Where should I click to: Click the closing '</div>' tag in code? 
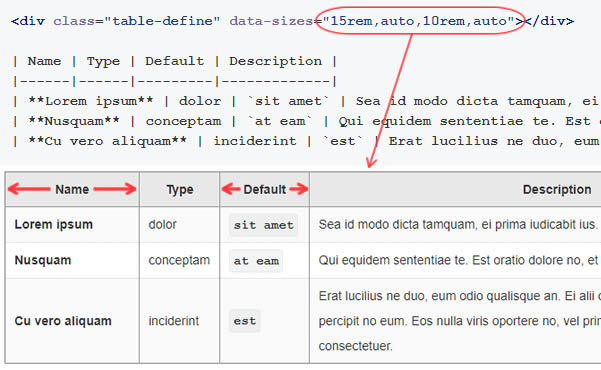click(548, 21)
